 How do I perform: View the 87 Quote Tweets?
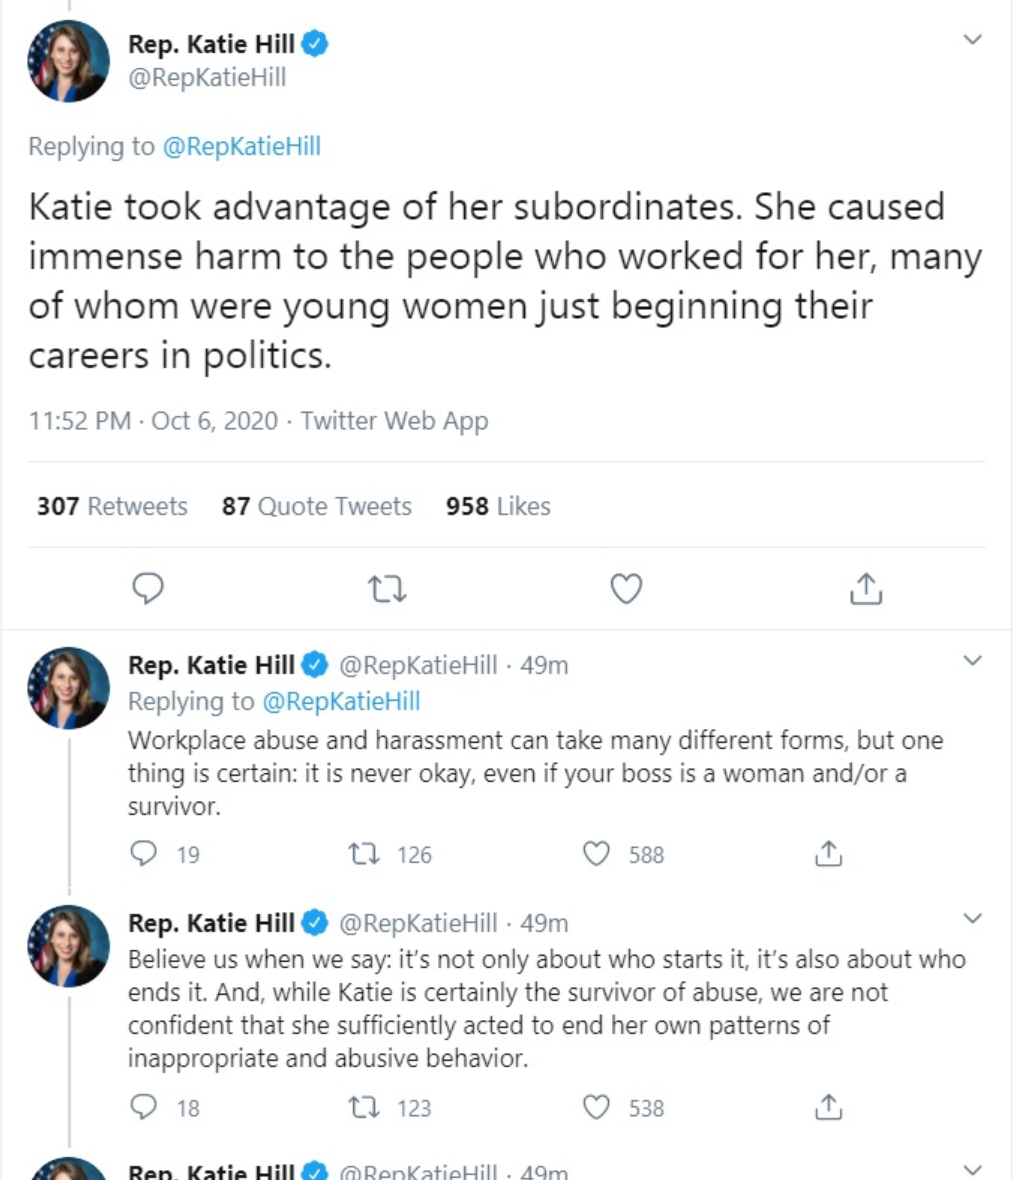(x=316, y=507)
